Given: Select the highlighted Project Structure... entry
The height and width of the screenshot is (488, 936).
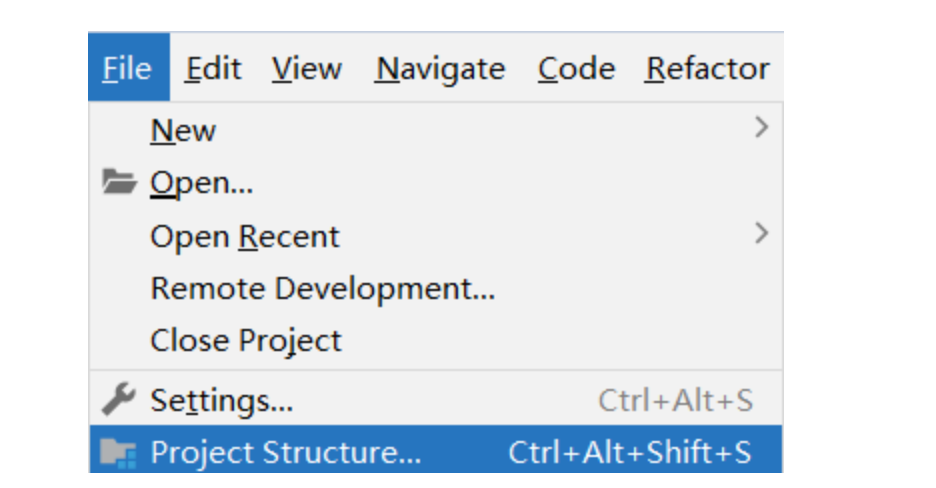Looking at the screenshot, I should (436, 450).
